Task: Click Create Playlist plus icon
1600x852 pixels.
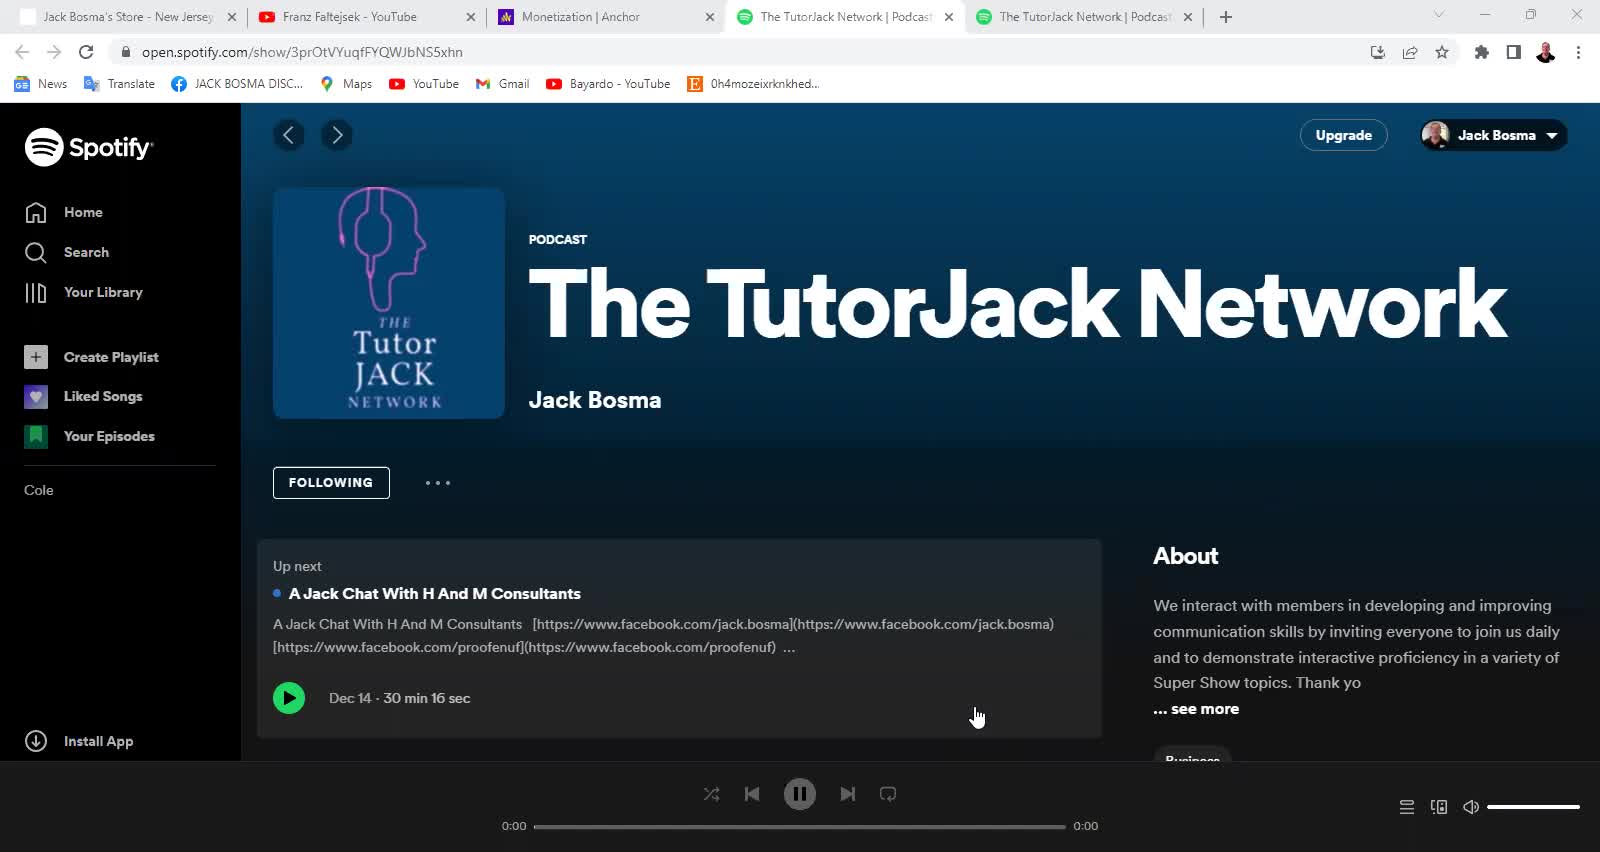Action: pos(36,357)
